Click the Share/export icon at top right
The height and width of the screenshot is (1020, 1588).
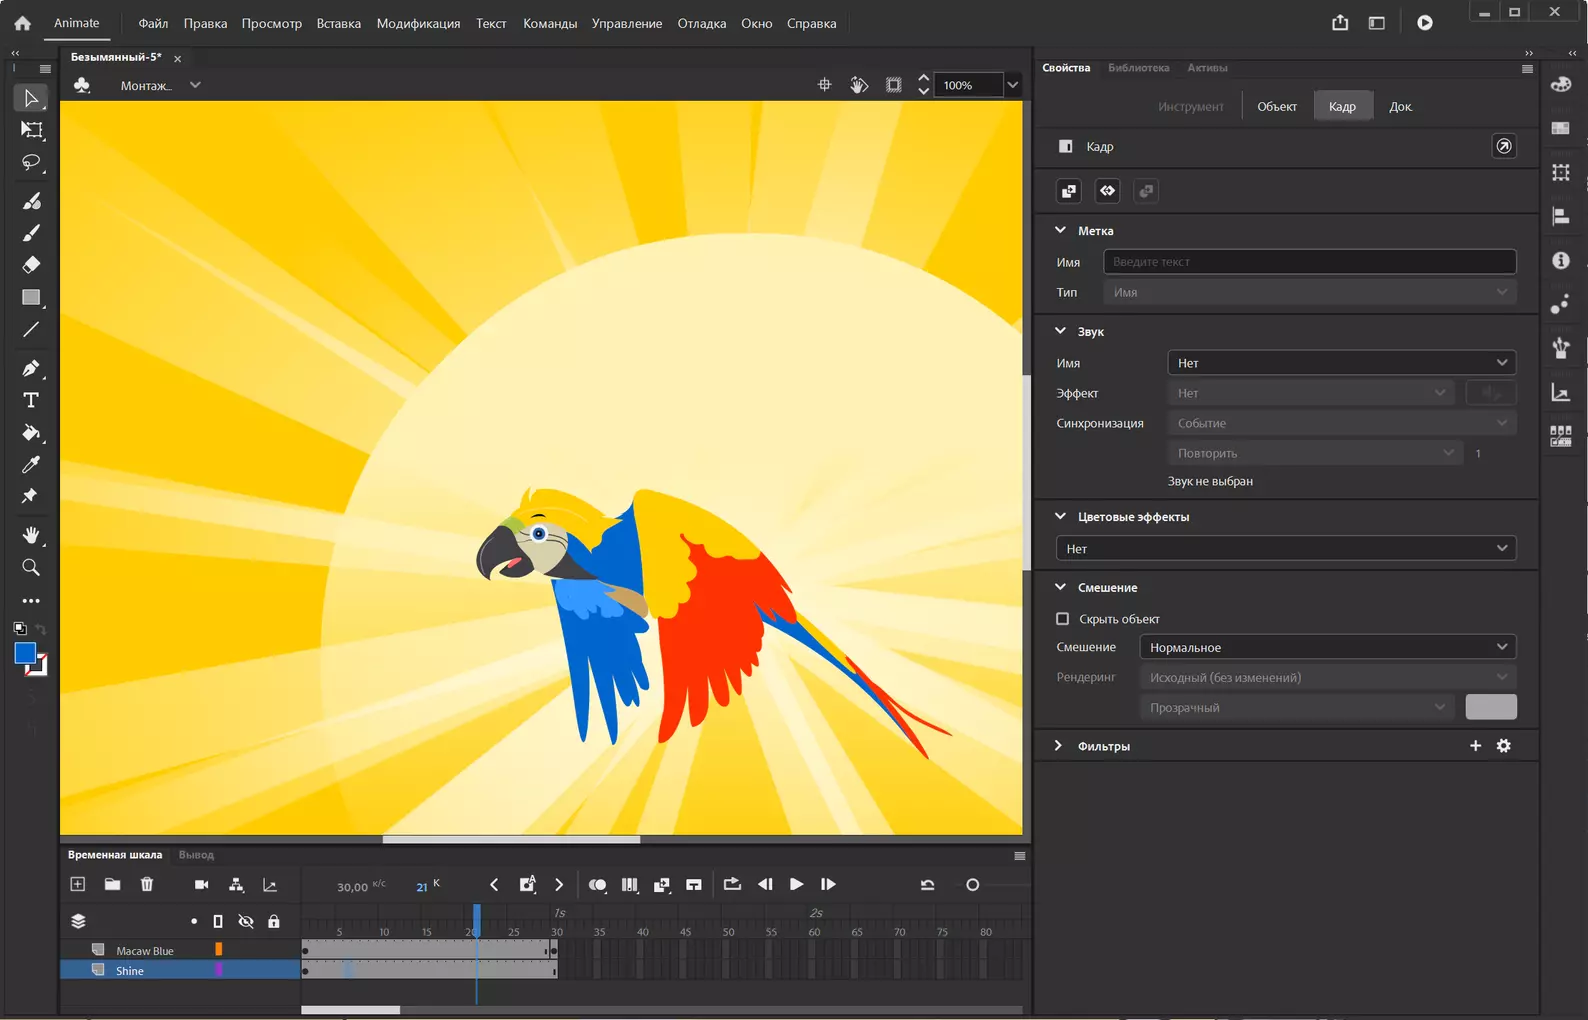(x=1340, y=23)
